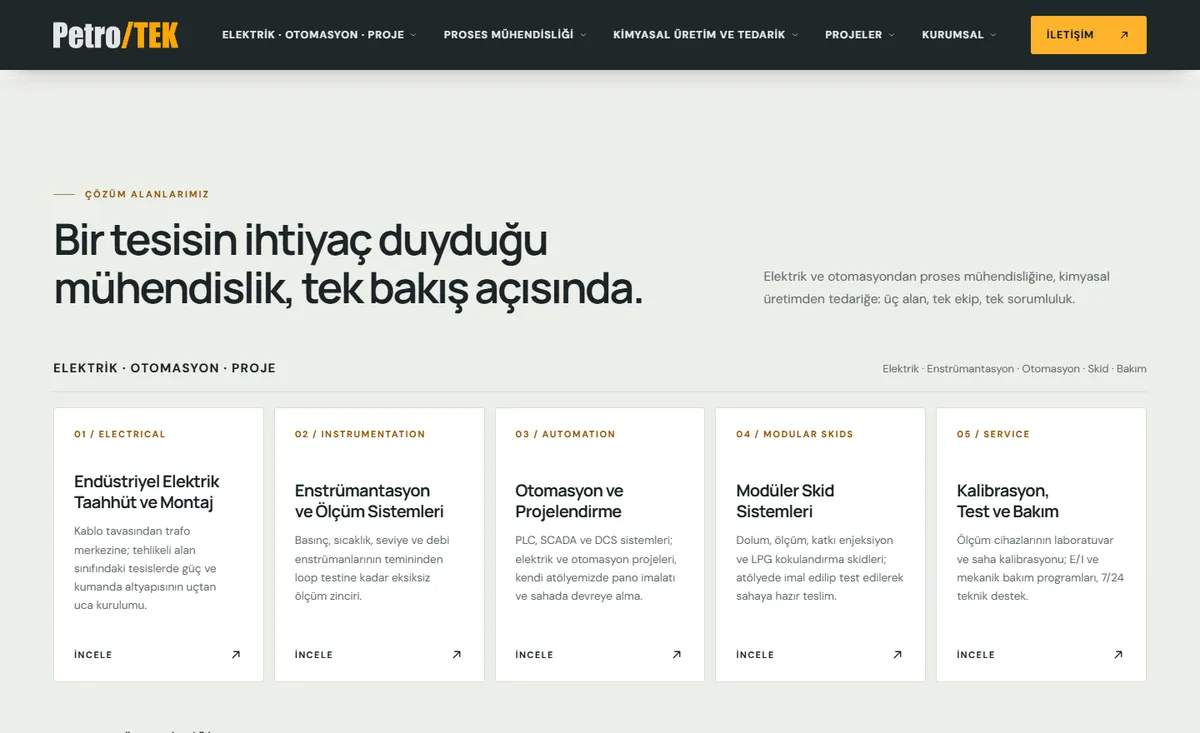Click the PetroTEK logo
Image resolution: width=1200 pixels, height=733 pixels.
click(116, 35)
